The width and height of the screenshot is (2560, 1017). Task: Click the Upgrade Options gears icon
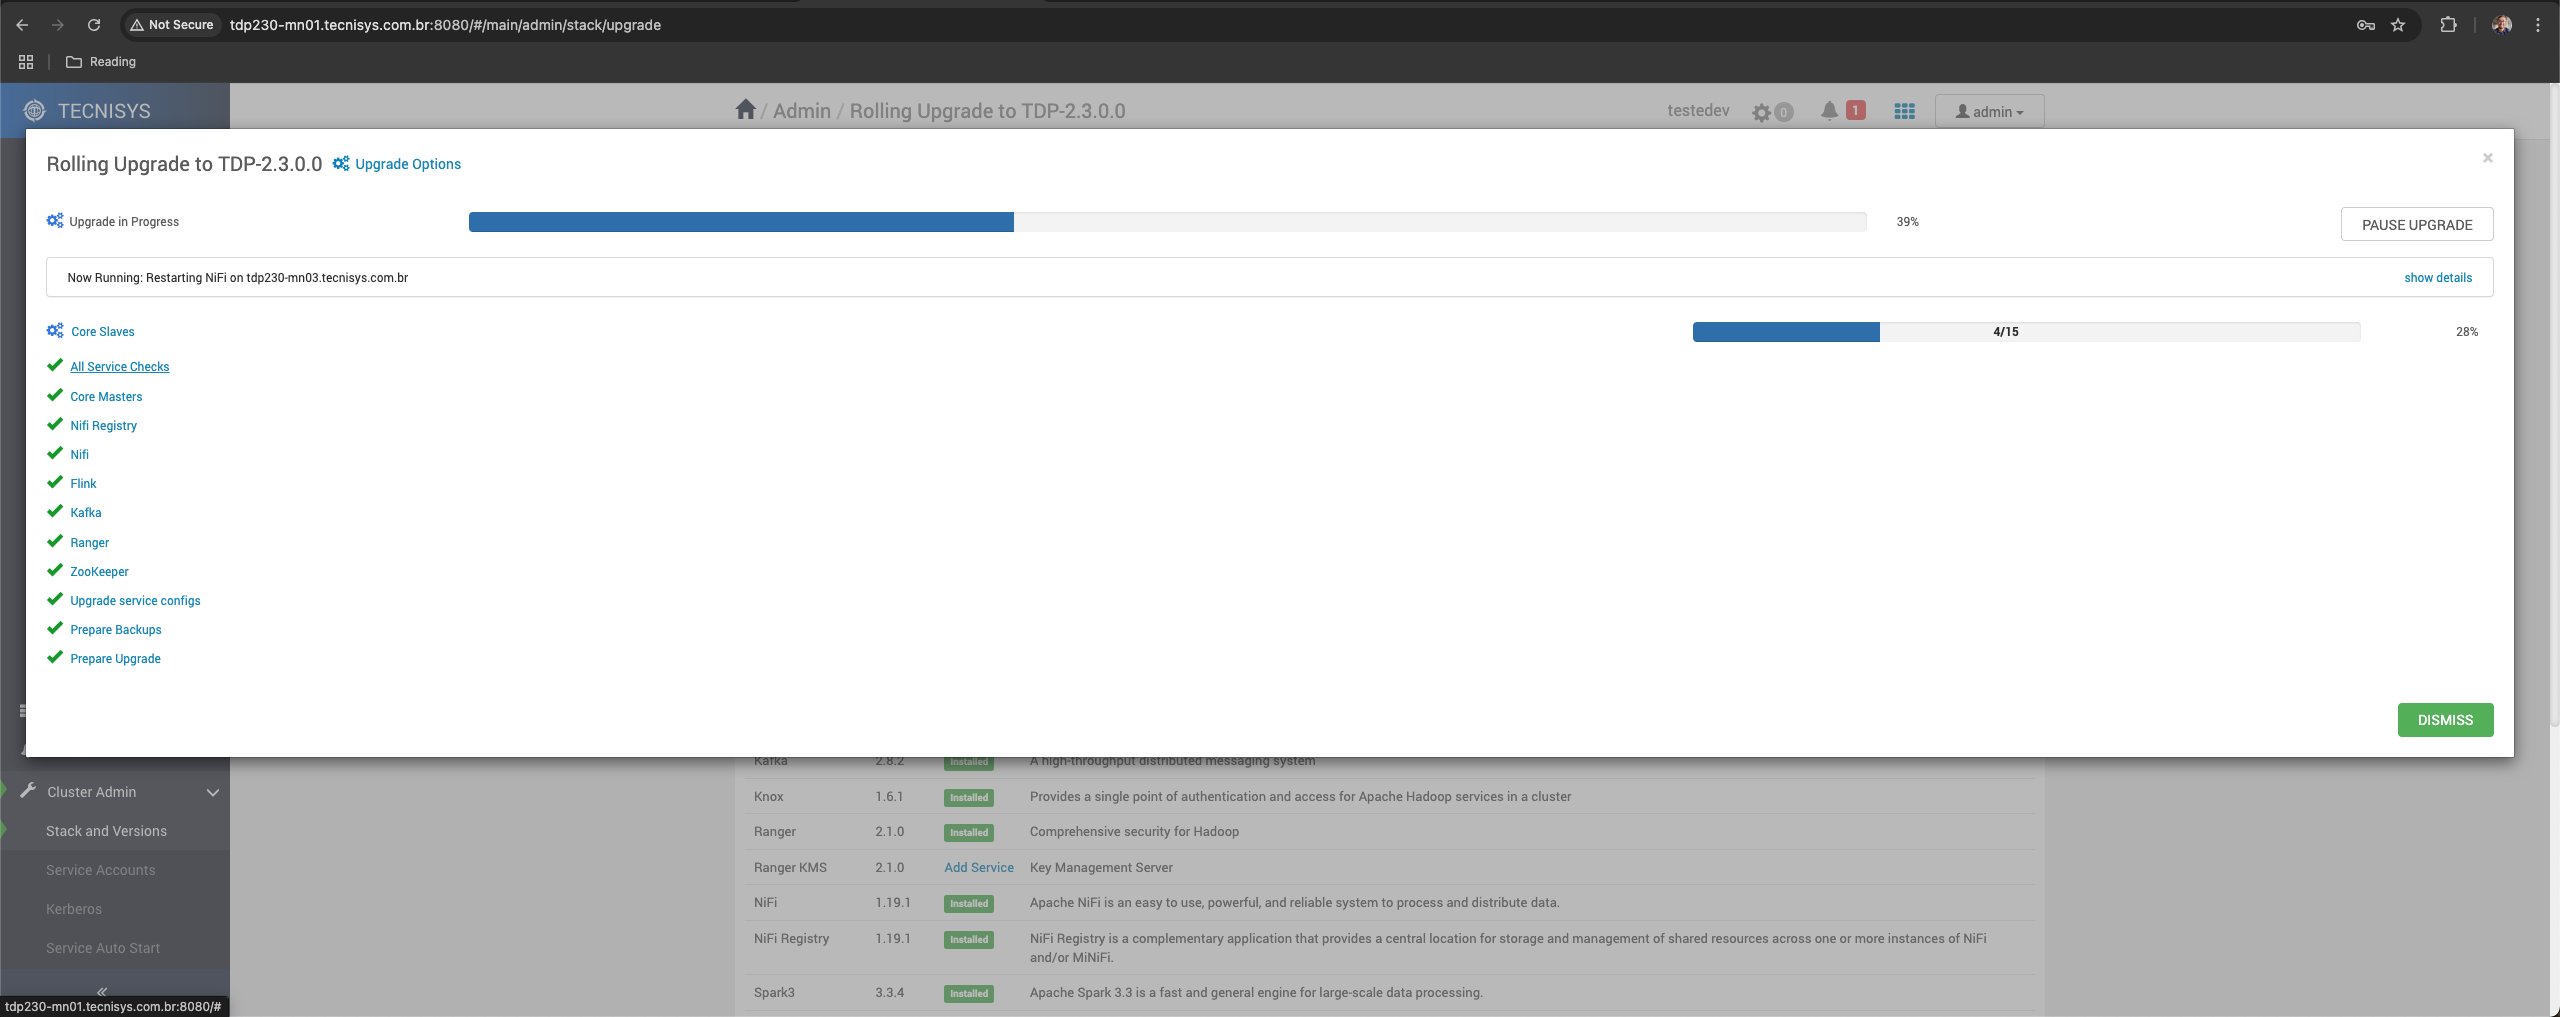pos(341,164)
